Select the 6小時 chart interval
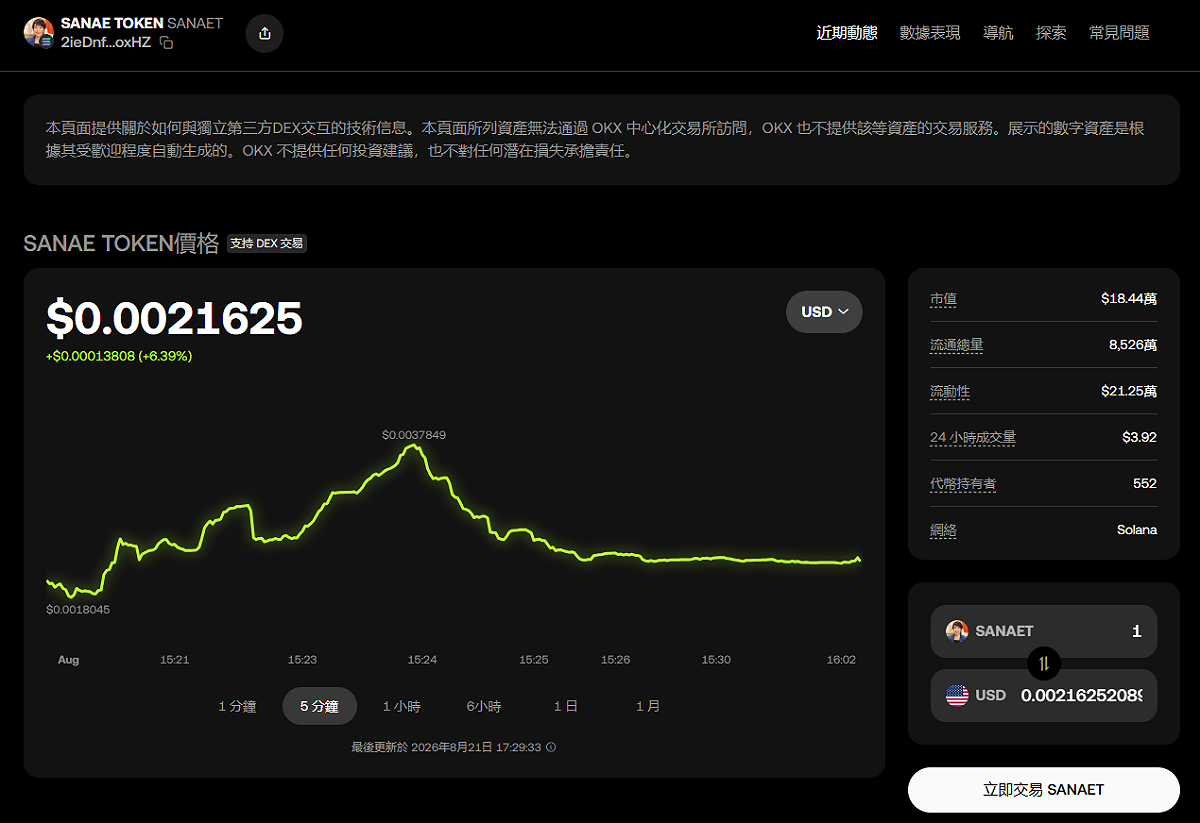Screen dimensions: 1200x823 point(484,706)
